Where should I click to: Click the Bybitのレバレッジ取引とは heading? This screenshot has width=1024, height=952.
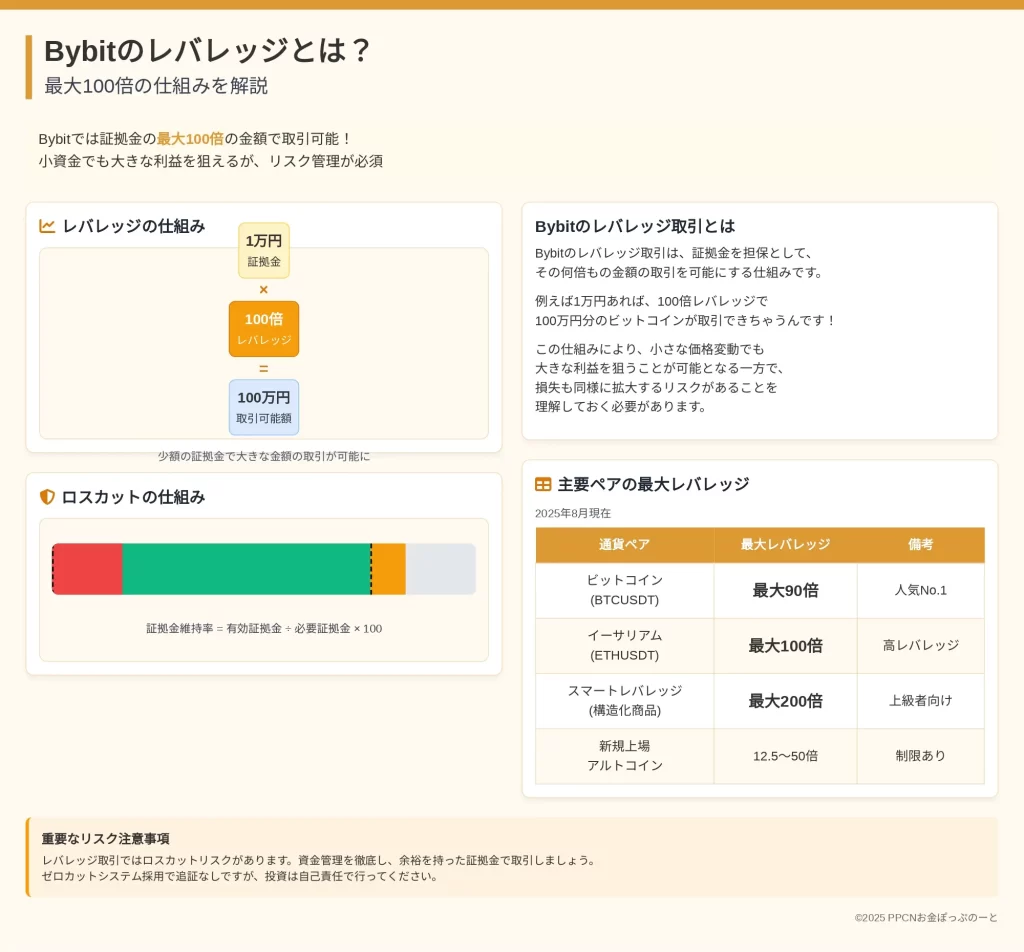tap(635, 227)
